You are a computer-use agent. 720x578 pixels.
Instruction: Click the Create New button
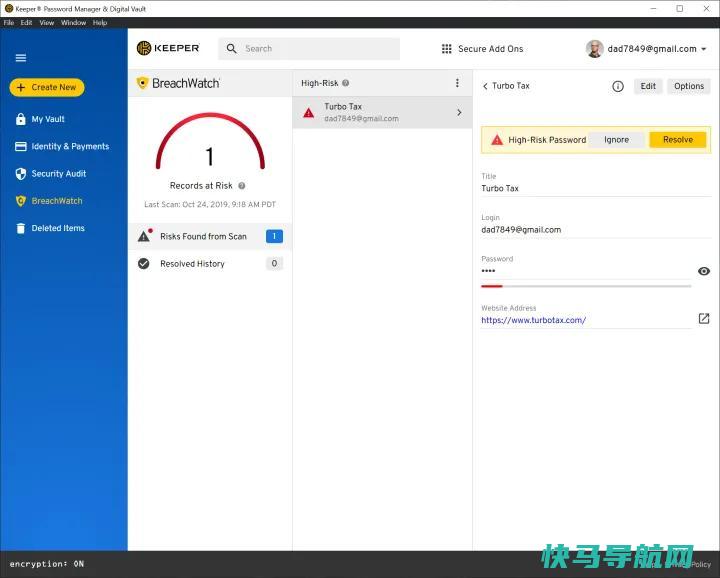(47, 87)
